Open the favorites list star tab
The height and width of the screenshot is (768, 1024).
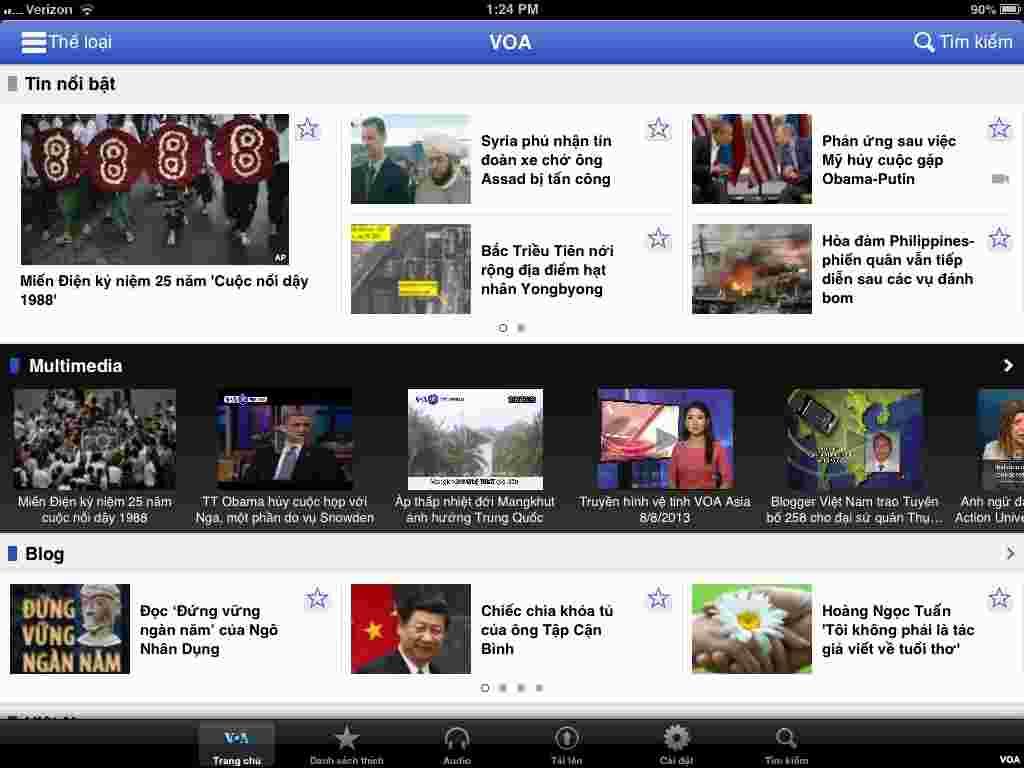[347, 745]
